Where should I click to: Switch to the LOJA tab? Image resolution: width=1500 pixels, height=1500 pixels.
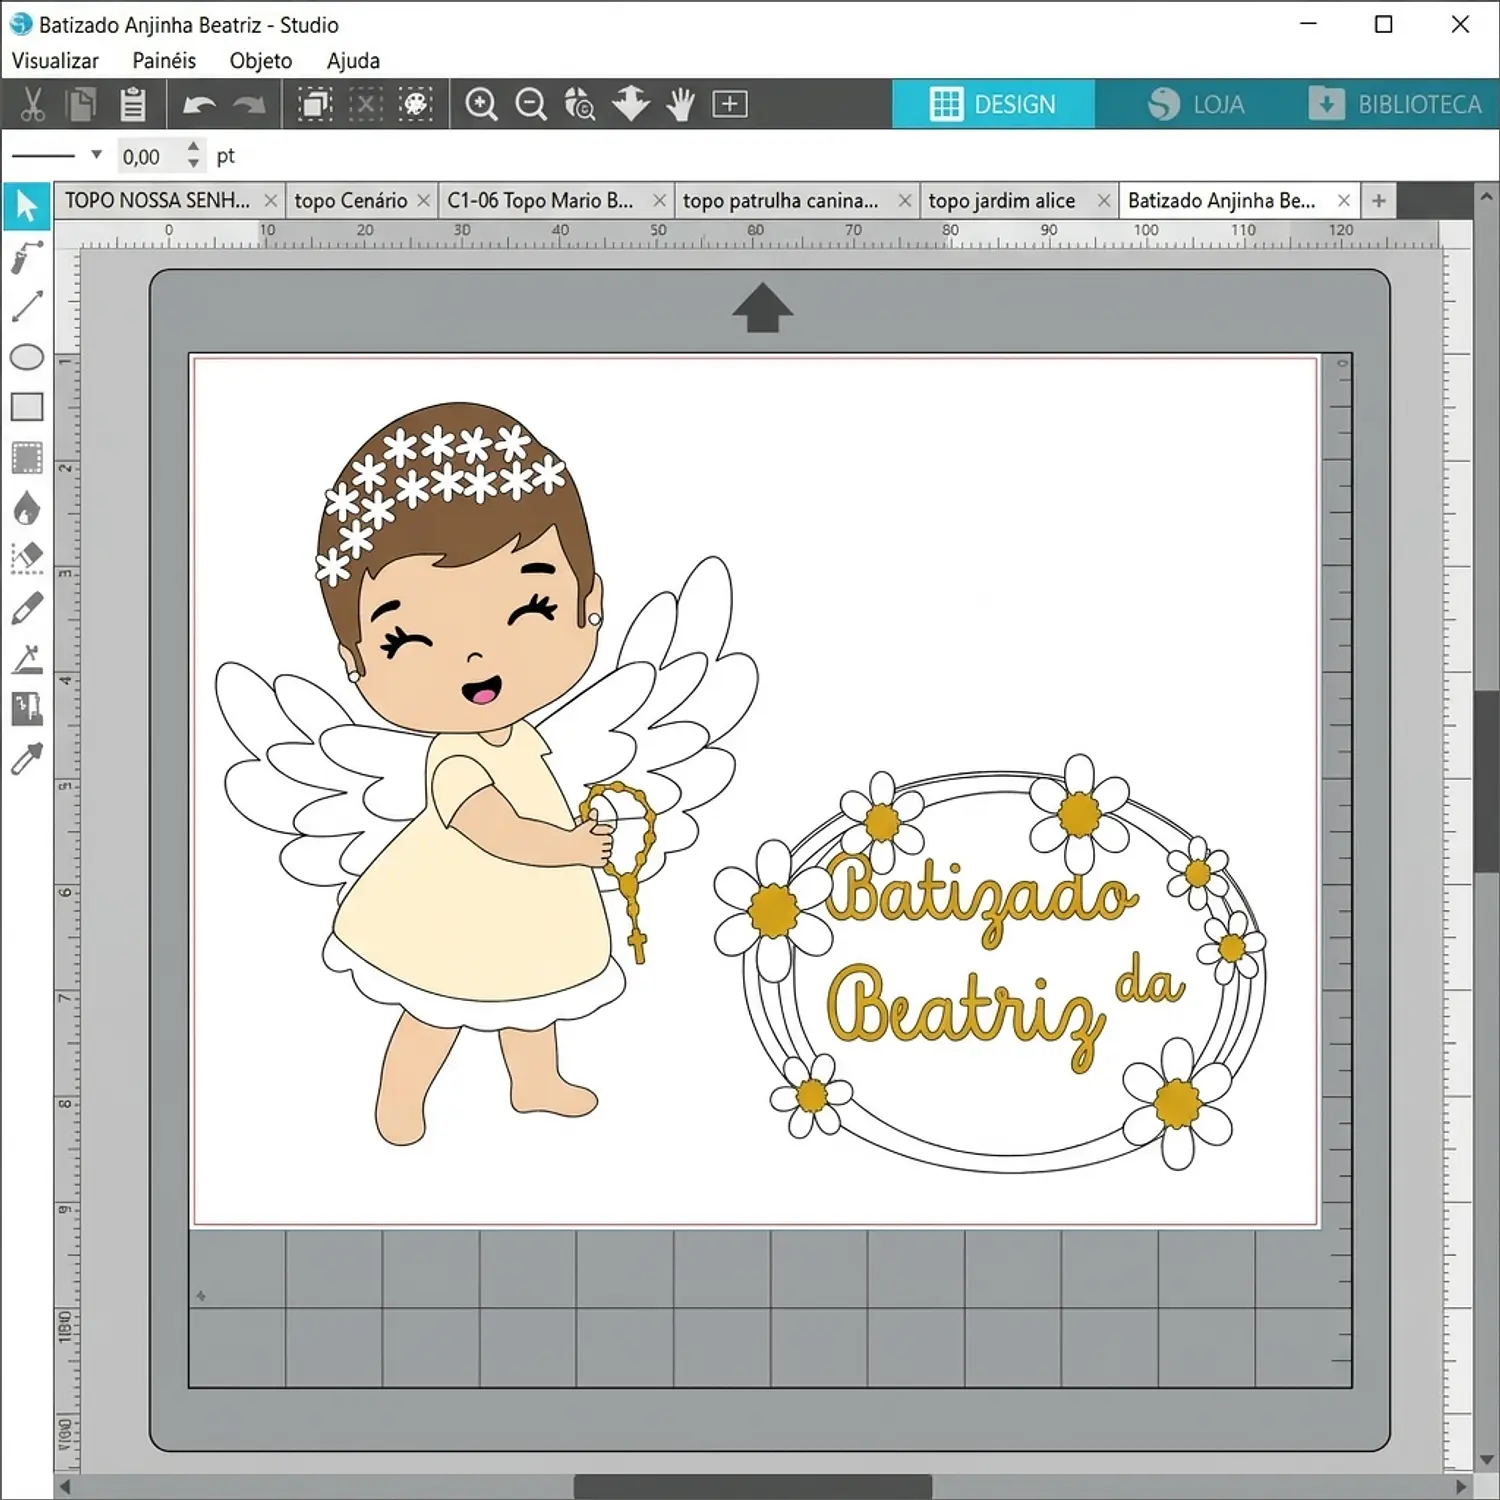pyautogui.click(x=1196, y=104)
